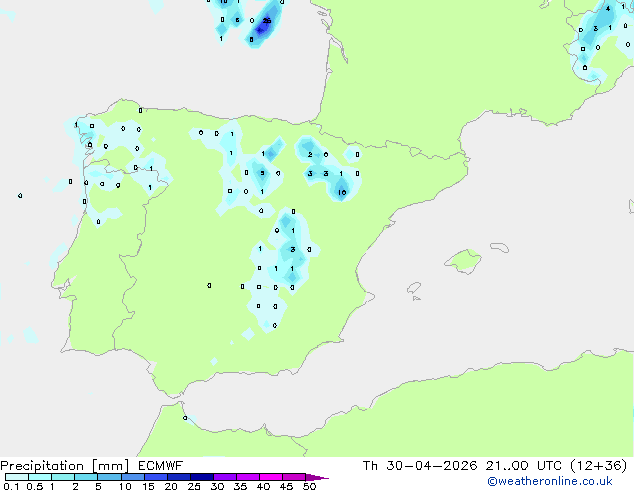Click the 25–30 mm dark navy swatch
634x490 pixels.
click(x=201, y=477)
